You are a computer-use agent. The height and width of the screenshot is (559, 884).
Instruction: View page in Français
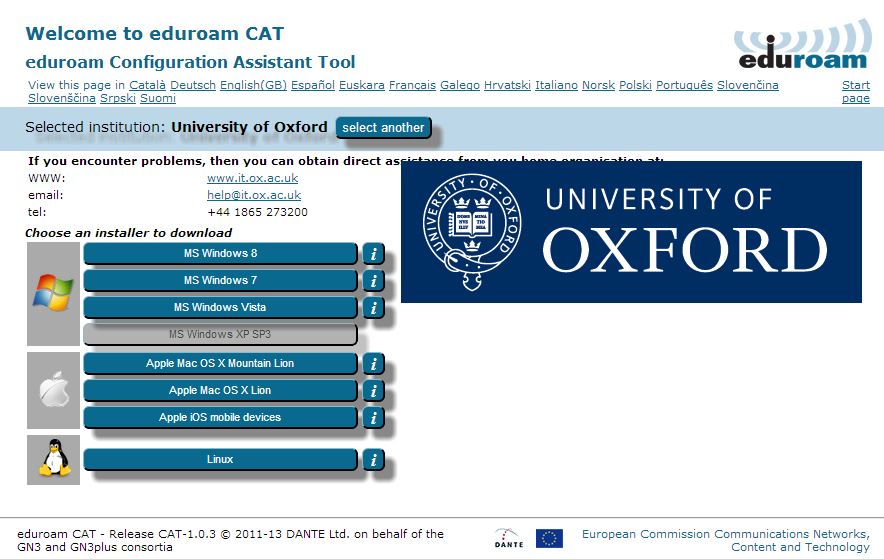tap(412, 85)
